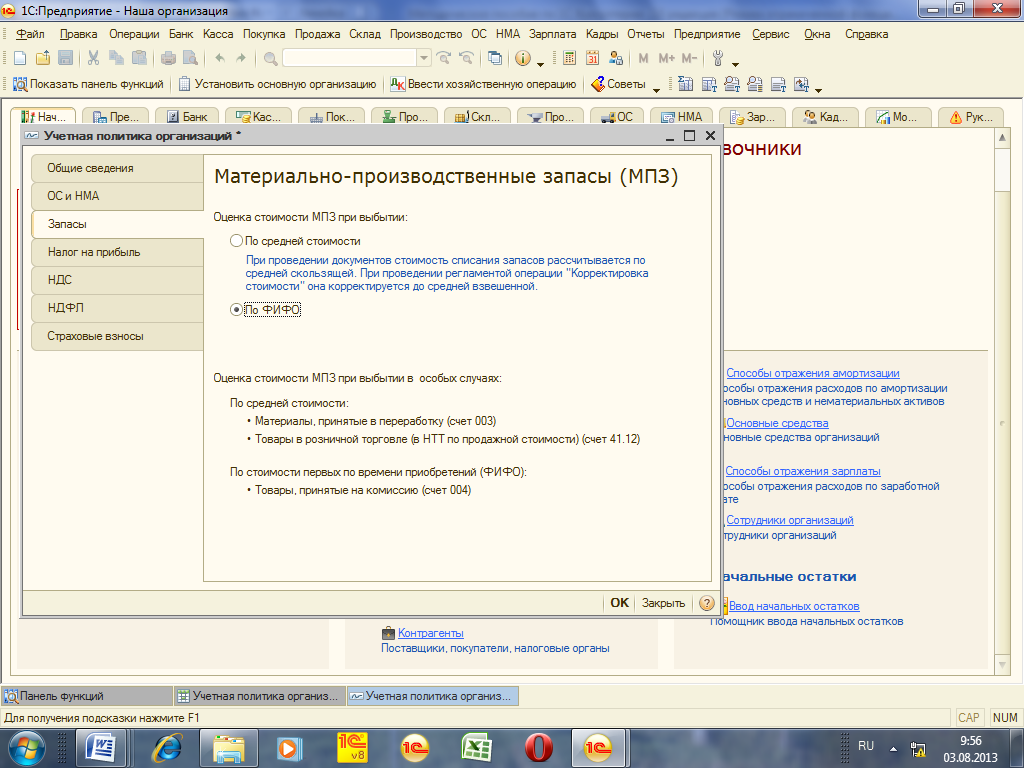The image size is (1024, 768).
Task: Click the Print preview icon
Action: click(x=190, y=58)
